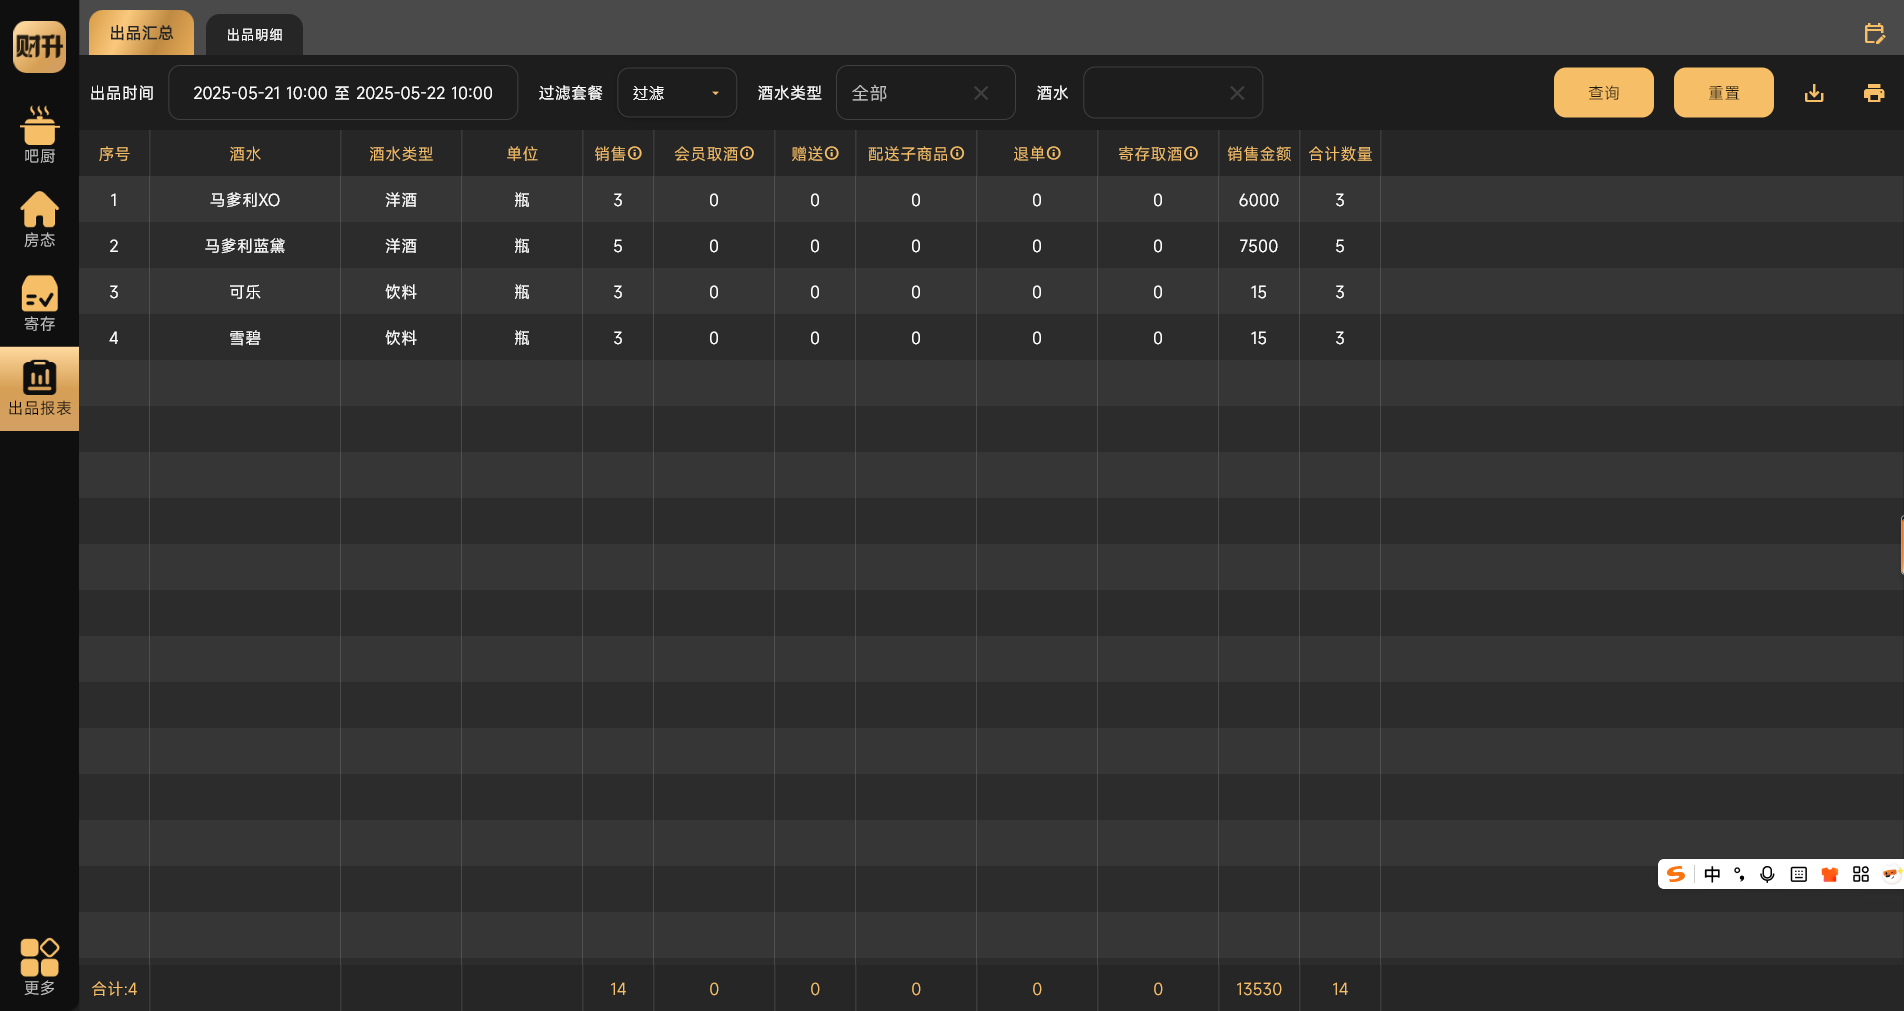The width and height of the screenshot is (1904, 1011).
Task: Click the 重置 button
Action: pos(1724,93)
